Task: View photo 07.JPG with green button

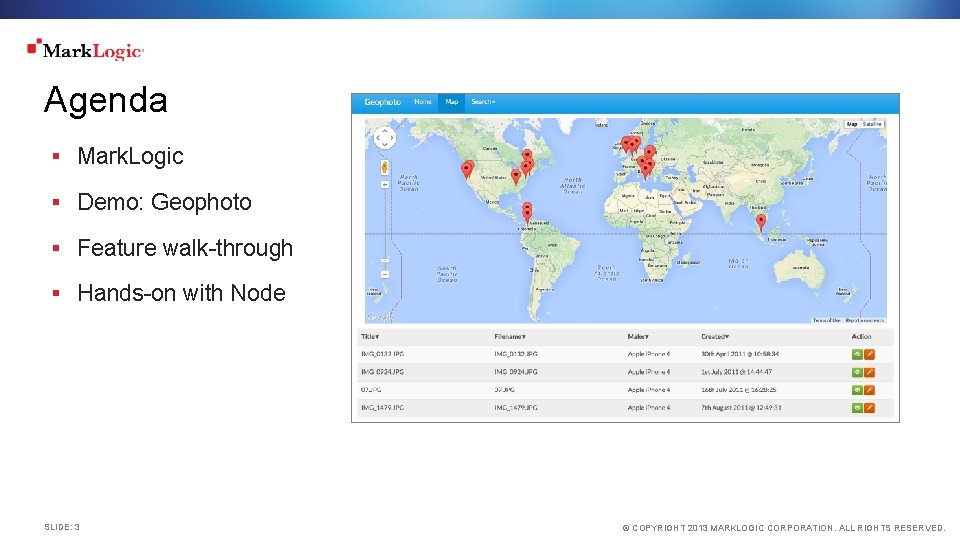Action: pos(857,390)
